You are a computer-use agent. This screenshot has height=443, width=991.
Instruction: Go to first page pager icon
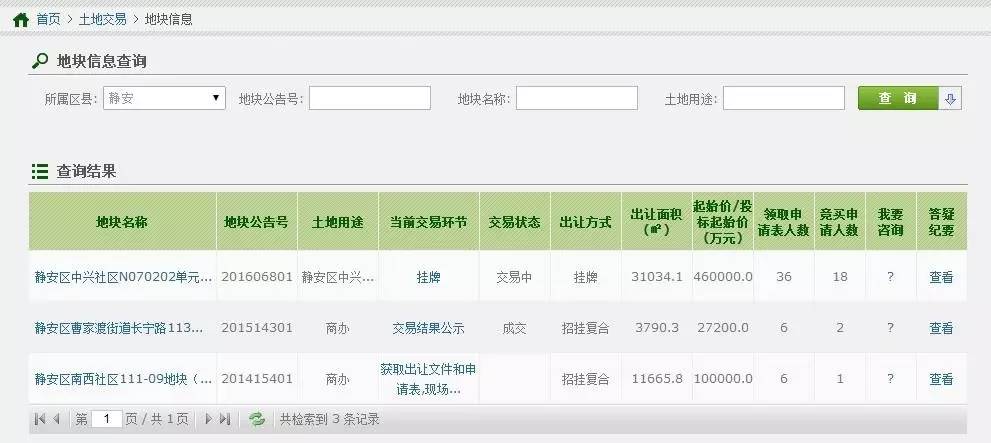tap(40, 419)
